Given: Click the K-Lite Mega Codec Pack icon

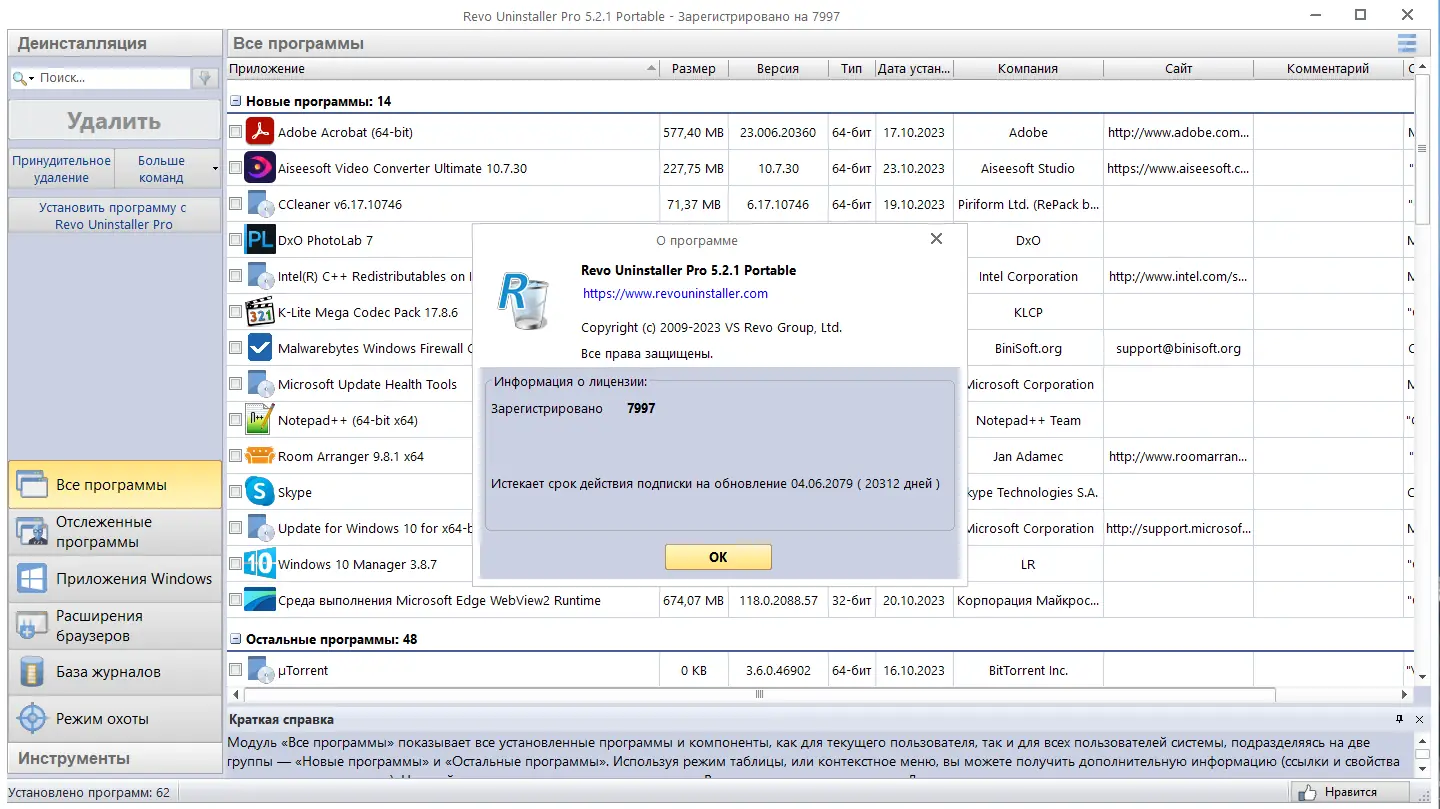Looking at the screenshot, I should coord(260,312).
